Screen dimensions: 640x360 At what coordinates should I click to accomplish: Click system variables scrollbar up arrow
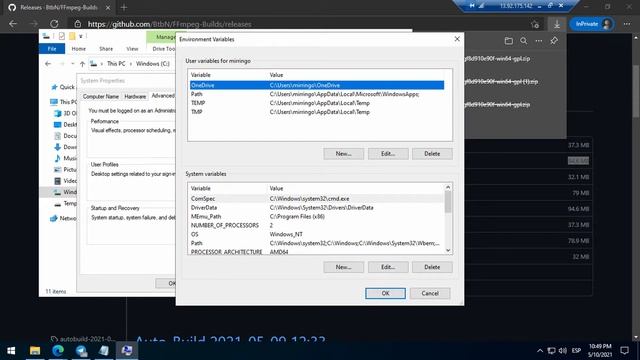448,187
